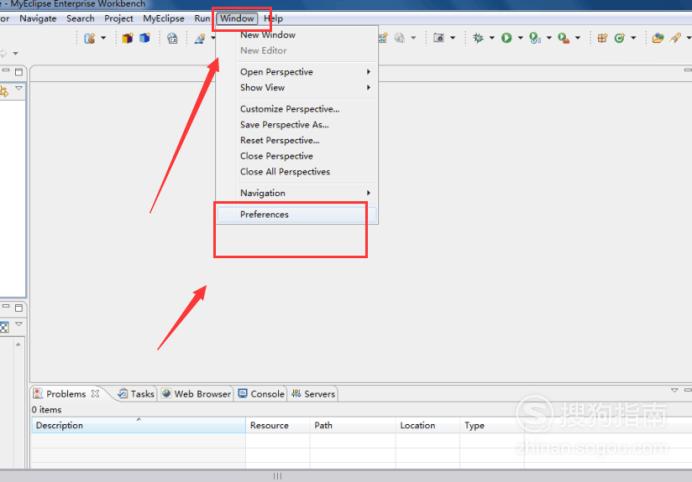692x482 pixels.
Task: Choose New Editor in Window menu
Action: [x=297, y=51]
